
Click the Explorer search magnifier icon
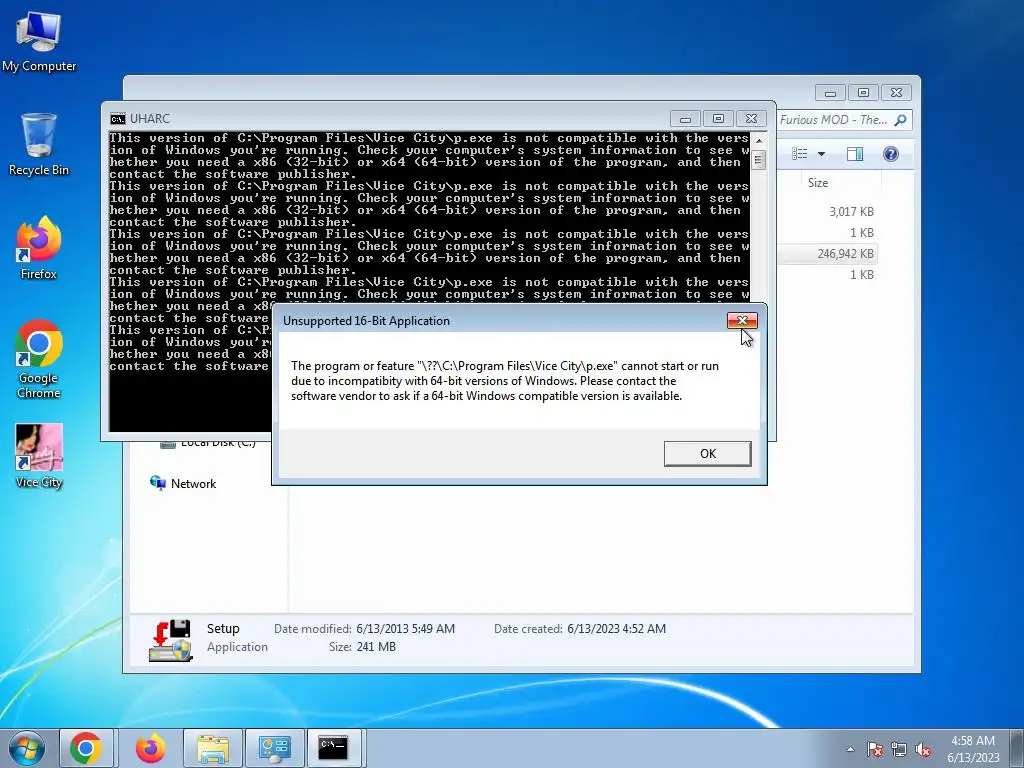901,120
